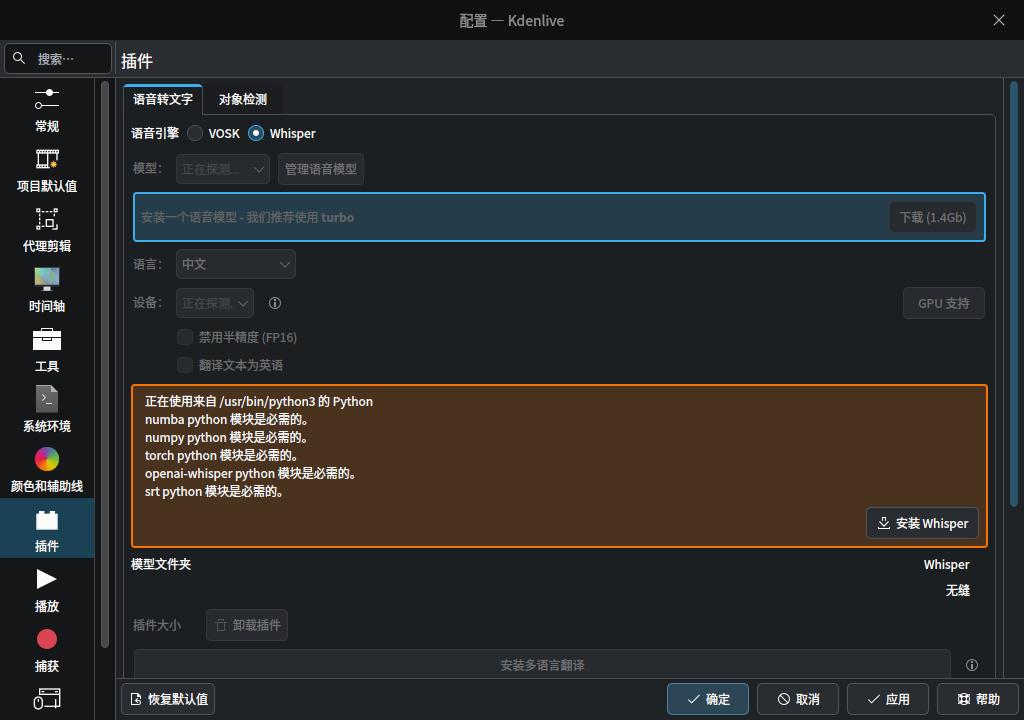Select the Whisper speech engine

281,133
